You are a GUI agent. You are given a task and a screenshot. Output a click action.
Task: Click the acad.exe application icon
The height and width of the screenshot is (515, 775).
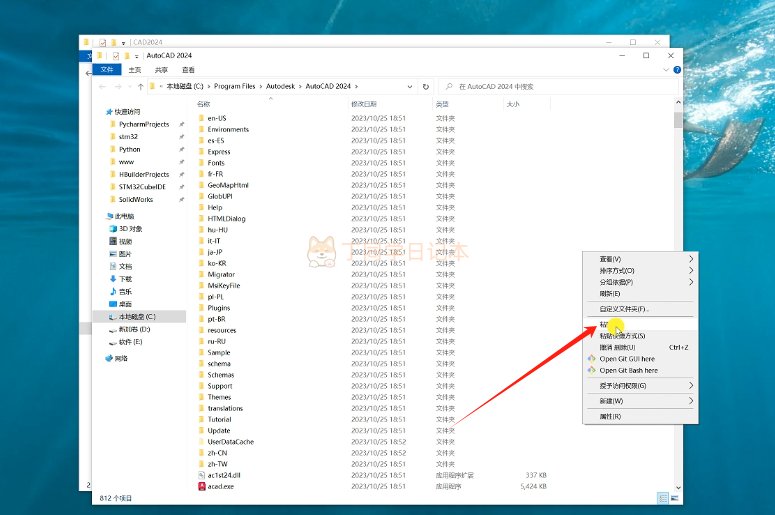click(x=202, y=486)
